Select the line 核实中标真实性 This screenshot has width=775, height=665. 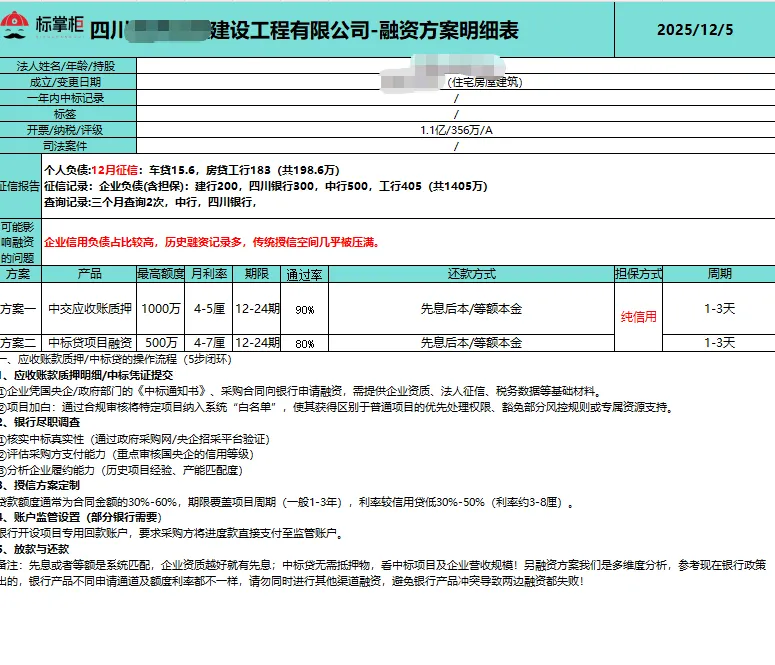[134, 439]
